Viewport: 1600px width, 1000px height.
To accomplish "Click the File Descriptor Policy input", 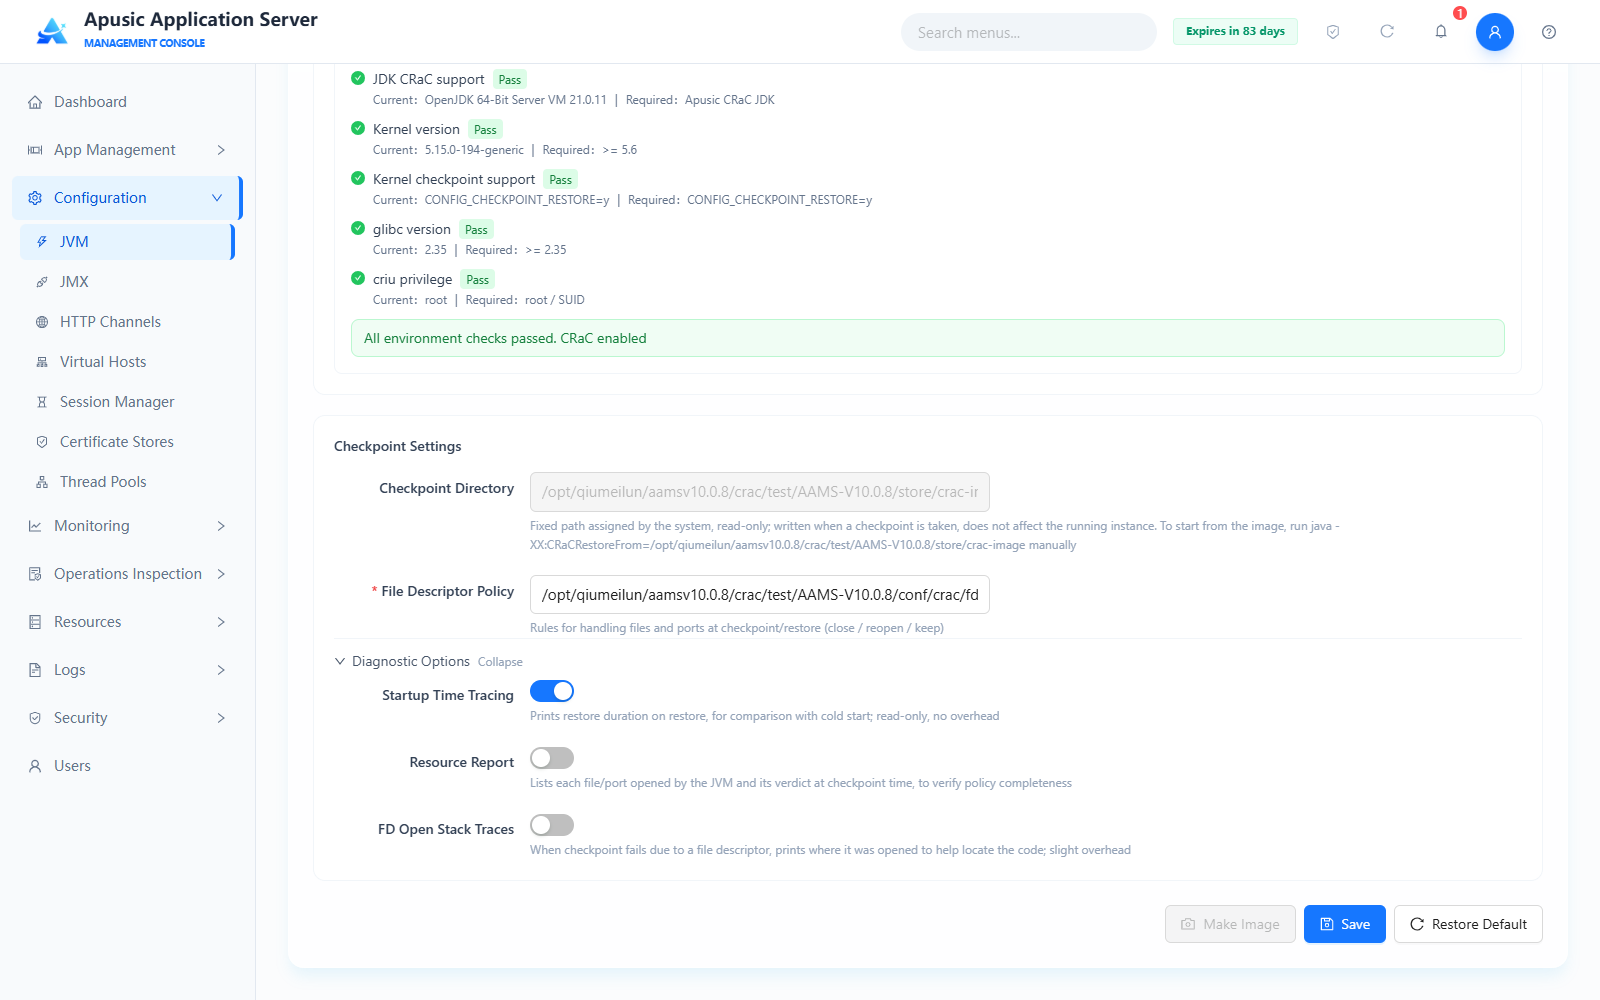I will (x=760, y=594).
